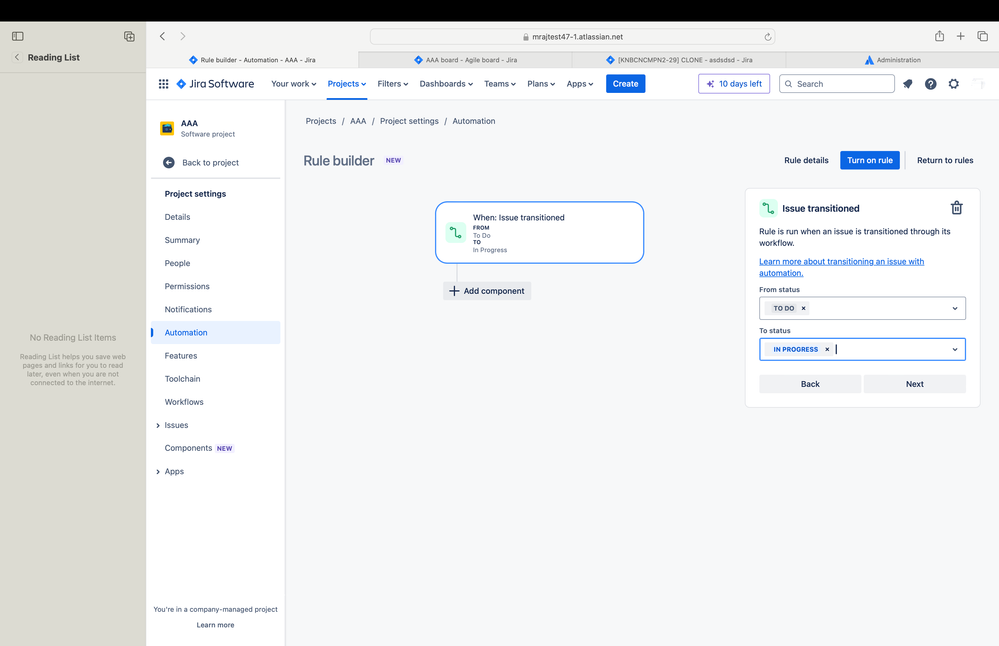Screen dimensions: 999x646
Task: Open Projects menu
Action: tap(347, 83)
